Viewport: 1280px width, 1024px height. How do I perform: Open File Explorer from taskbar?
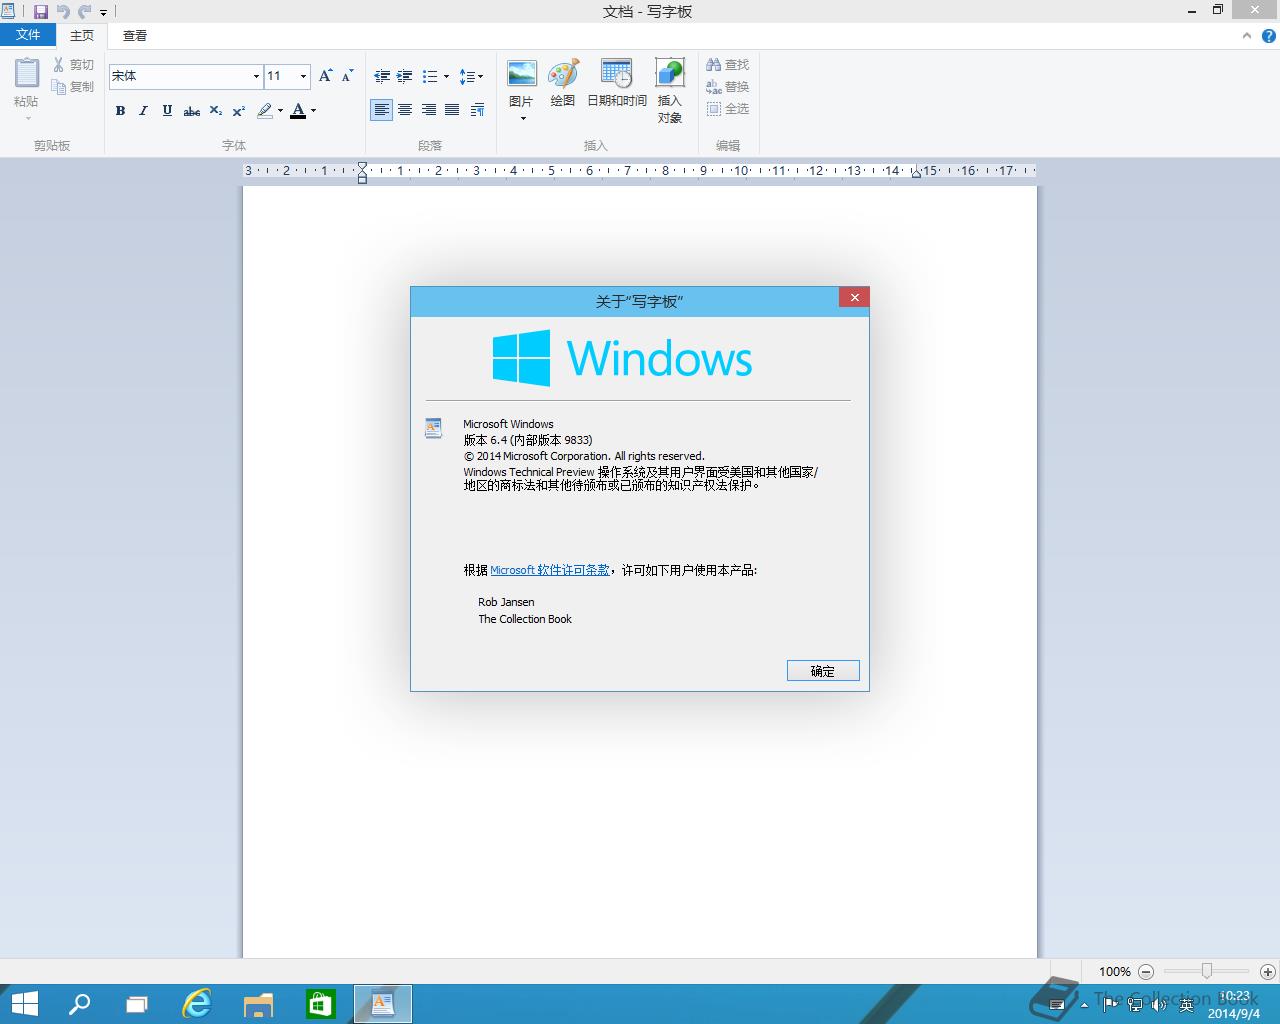point(258,1004)
